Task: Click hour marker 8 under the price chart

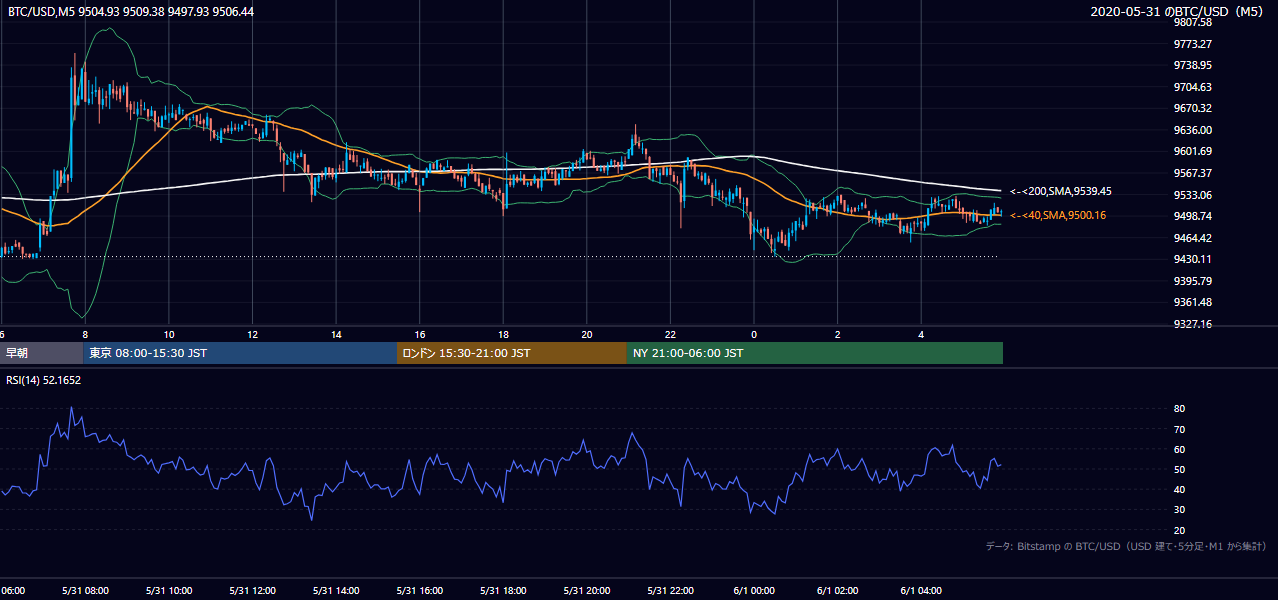Action: coord(85,334)
